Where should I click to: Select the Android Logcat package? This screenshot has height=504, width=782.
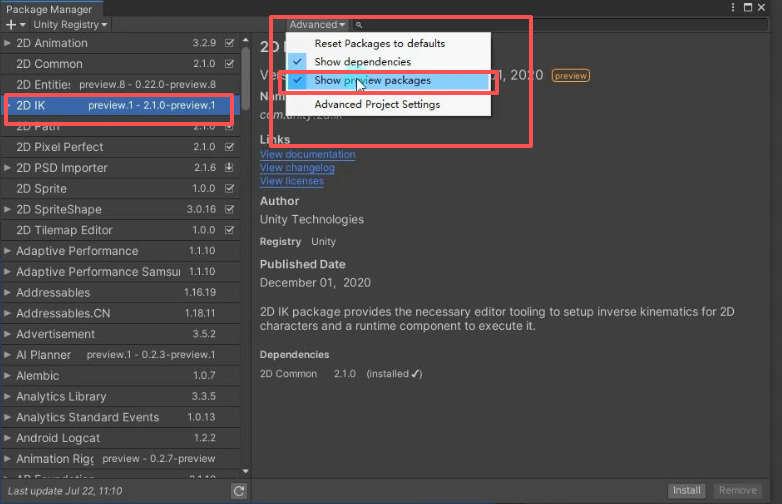121,438
